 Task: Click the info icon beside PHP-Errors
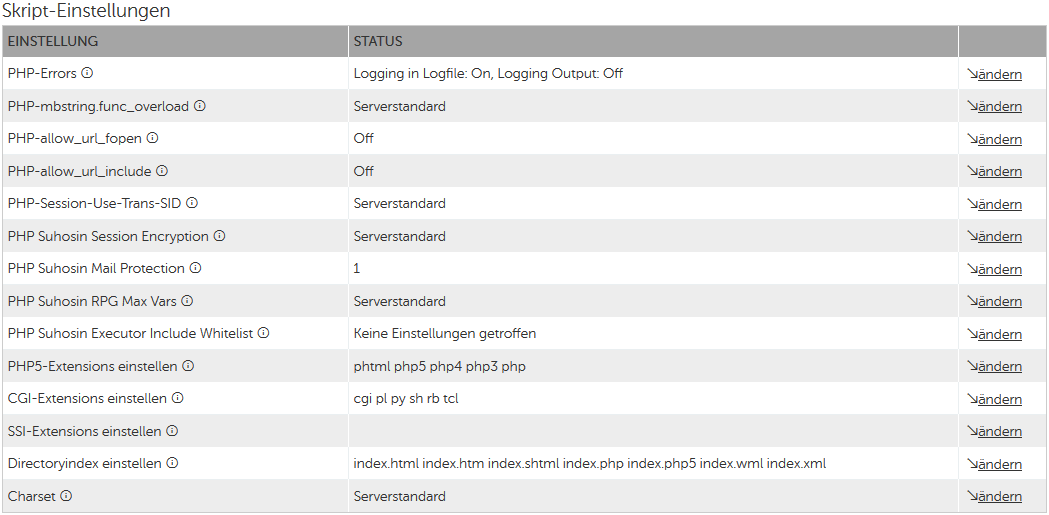[x=87, y=73]
